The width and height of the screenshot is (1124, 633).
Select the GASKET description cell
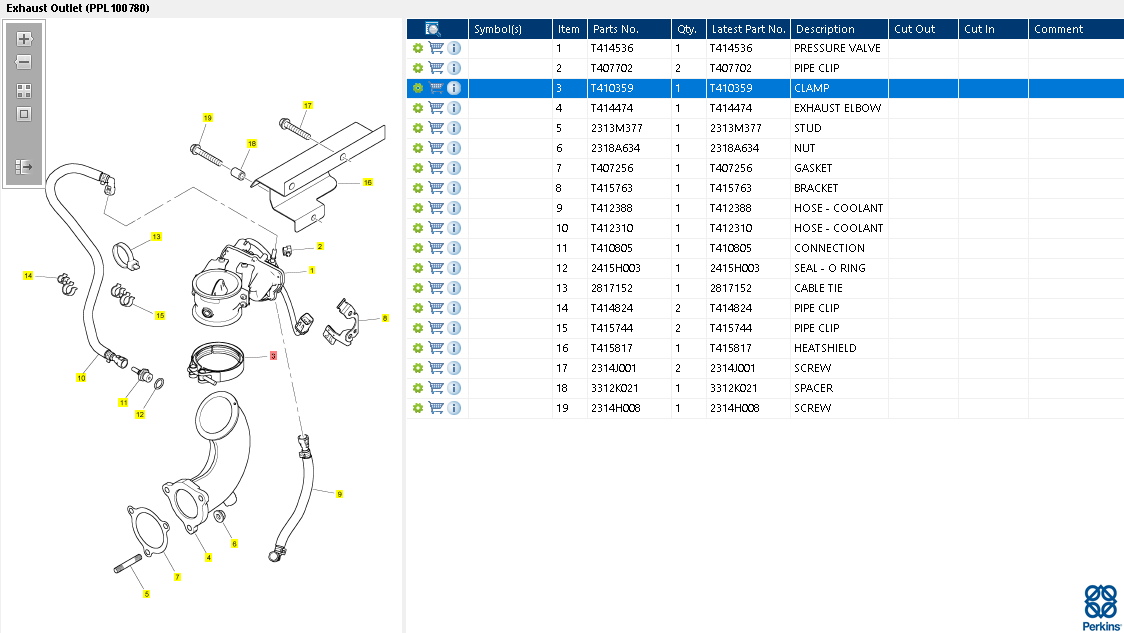pyautogui.click(x=839, y=168)
